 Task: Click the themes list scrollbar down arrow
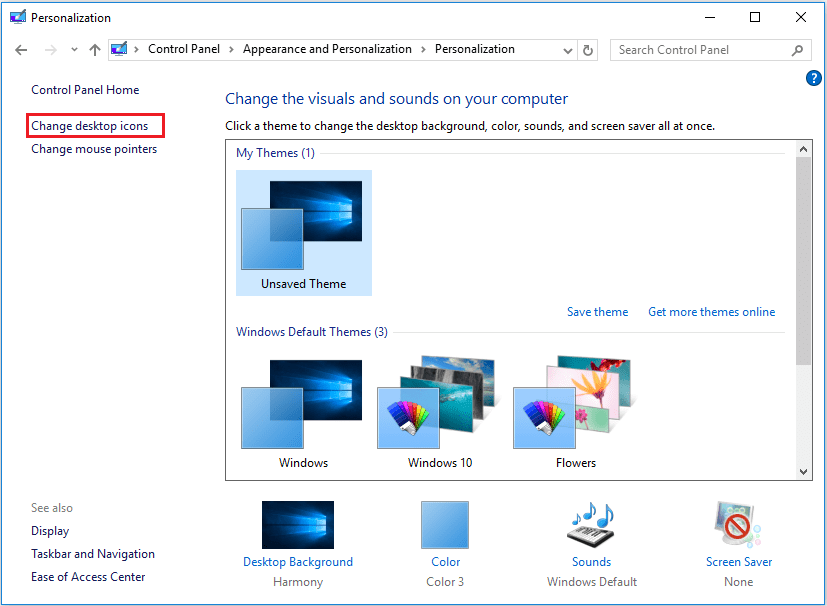(x=803, y=471)
